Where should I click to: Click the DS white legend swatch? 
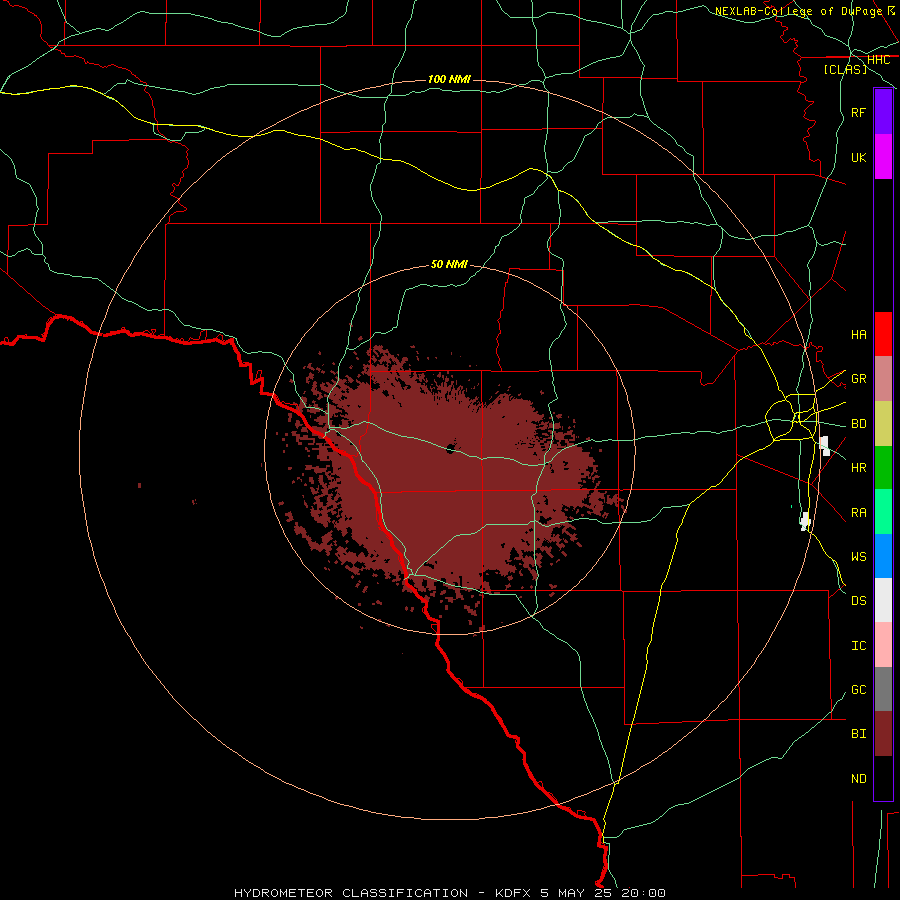pos(883,600)
